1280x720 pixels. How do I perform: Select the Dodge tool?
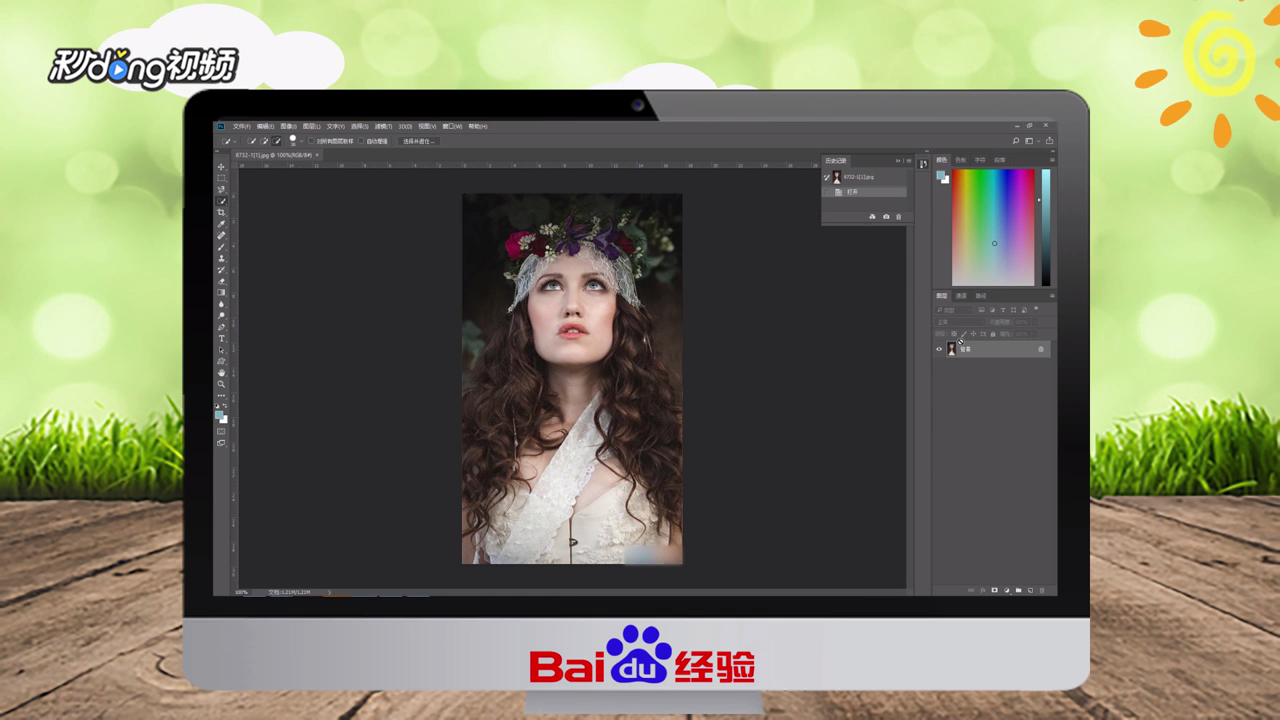tap(221, 315)
